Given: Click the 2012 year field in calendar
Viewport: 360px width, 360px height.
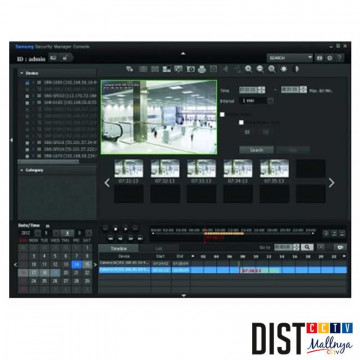Looking at the screenshot, I should pos(26,233).
